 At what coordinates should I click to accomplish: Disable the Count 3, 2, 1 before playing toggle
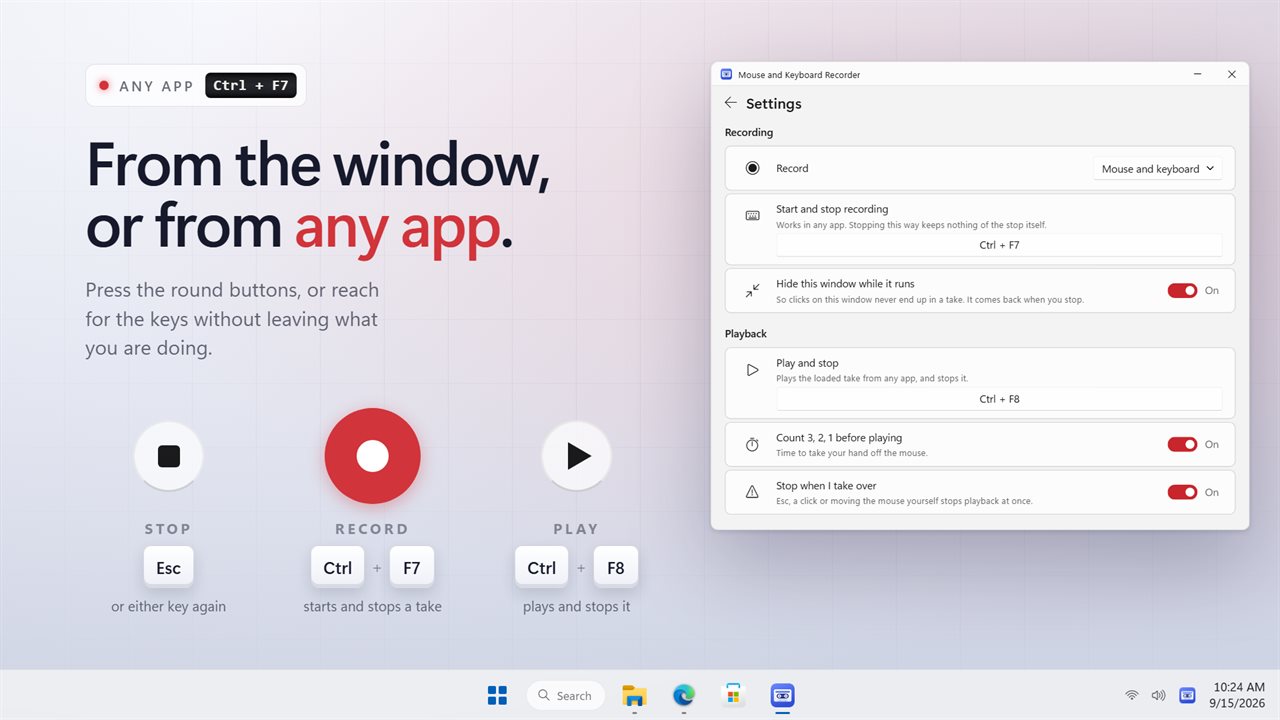tap(1182, 444)
